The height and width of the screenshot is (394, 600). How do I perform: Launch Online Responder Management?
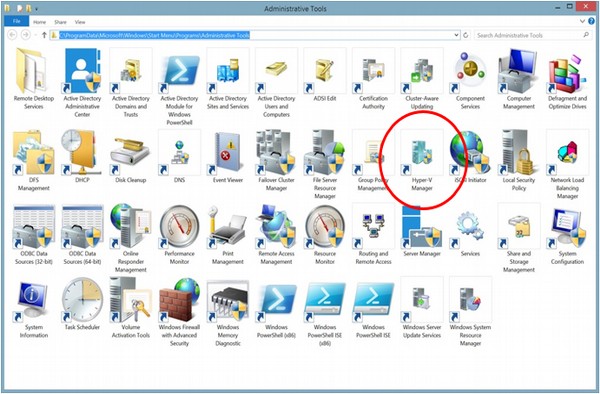pyautogui.click(x=130, y=238)
